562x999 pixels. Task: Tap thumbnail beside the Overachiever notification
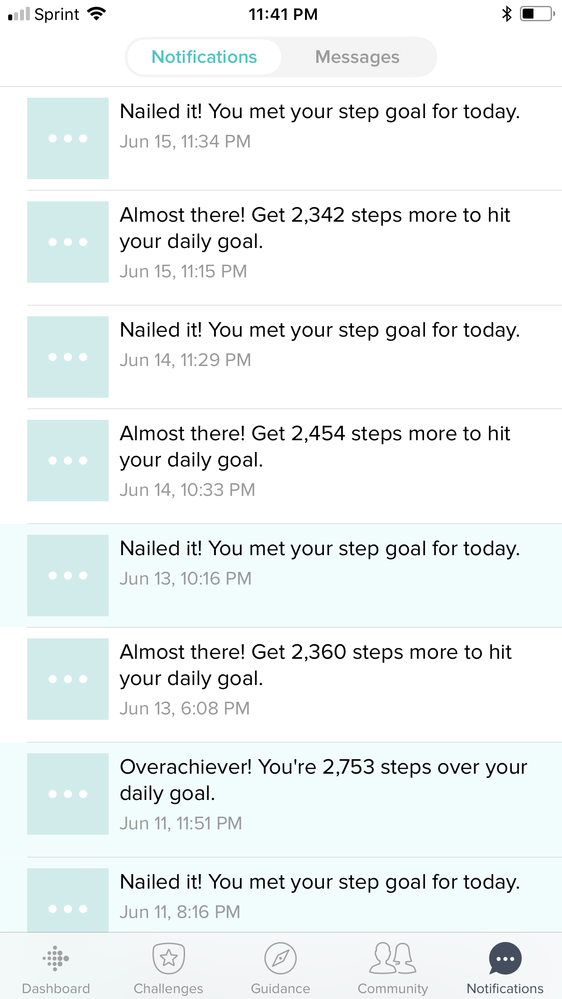pyautogui.click(x=68, y=794)
